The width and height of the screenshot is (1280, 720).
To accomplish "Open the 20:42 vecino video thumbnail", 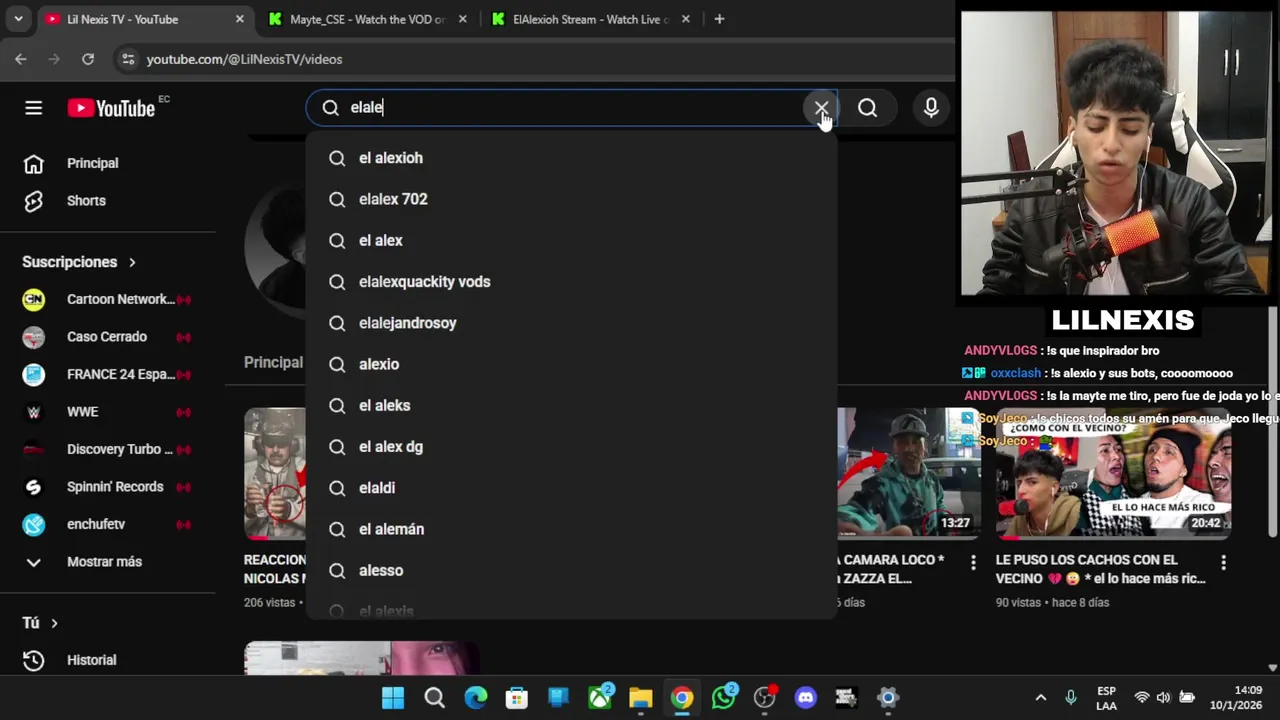I will [1113, 473].
